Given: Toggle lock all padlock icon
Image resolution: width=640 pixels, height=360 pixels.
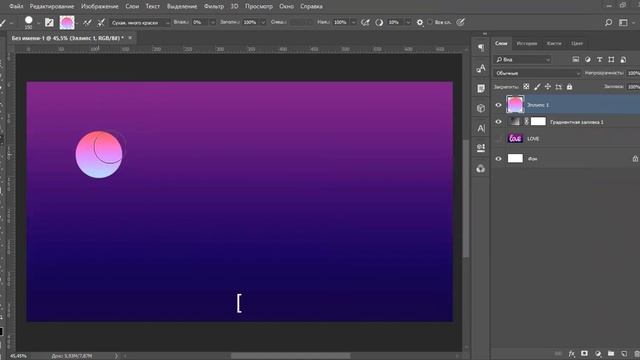Looking at the screenshot, I should point(569,87).
